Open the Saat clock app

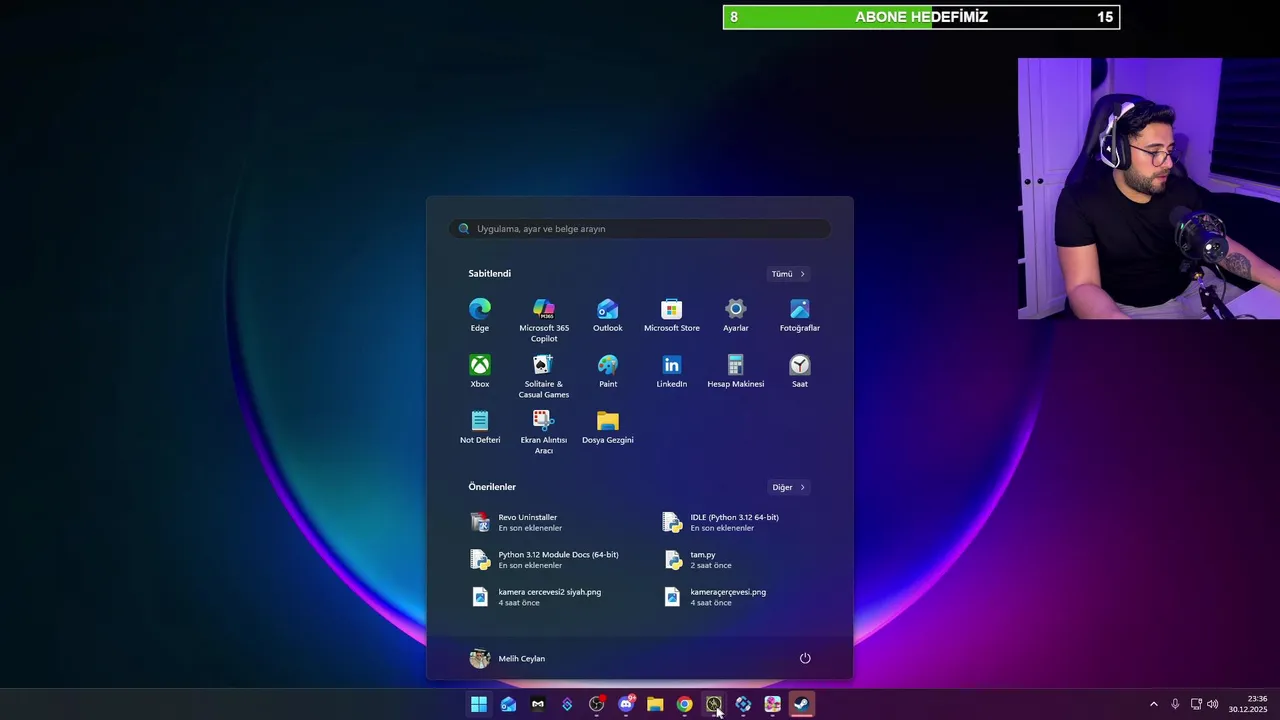[800, 371]
